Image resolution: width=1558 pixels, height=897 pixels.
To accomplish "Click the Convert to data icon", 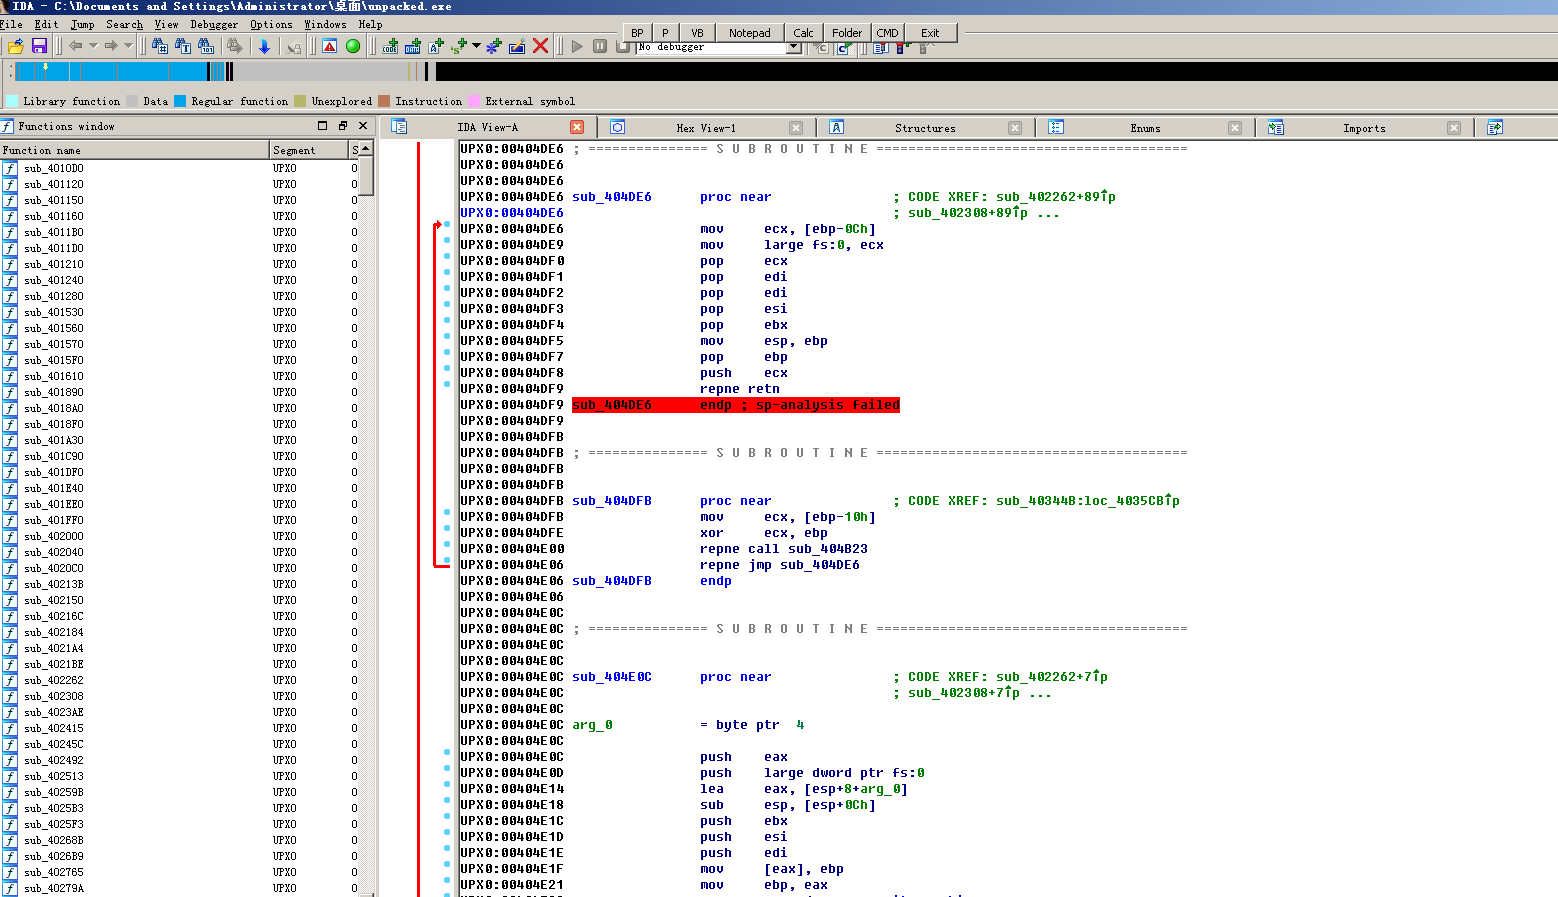I will click(413, 46).
